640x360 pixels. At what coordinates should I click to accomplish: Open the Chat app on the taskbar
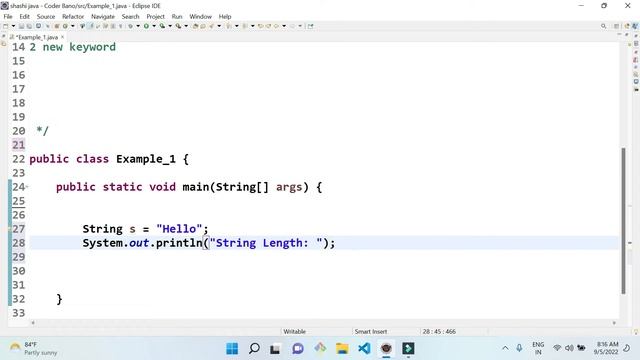298,349
